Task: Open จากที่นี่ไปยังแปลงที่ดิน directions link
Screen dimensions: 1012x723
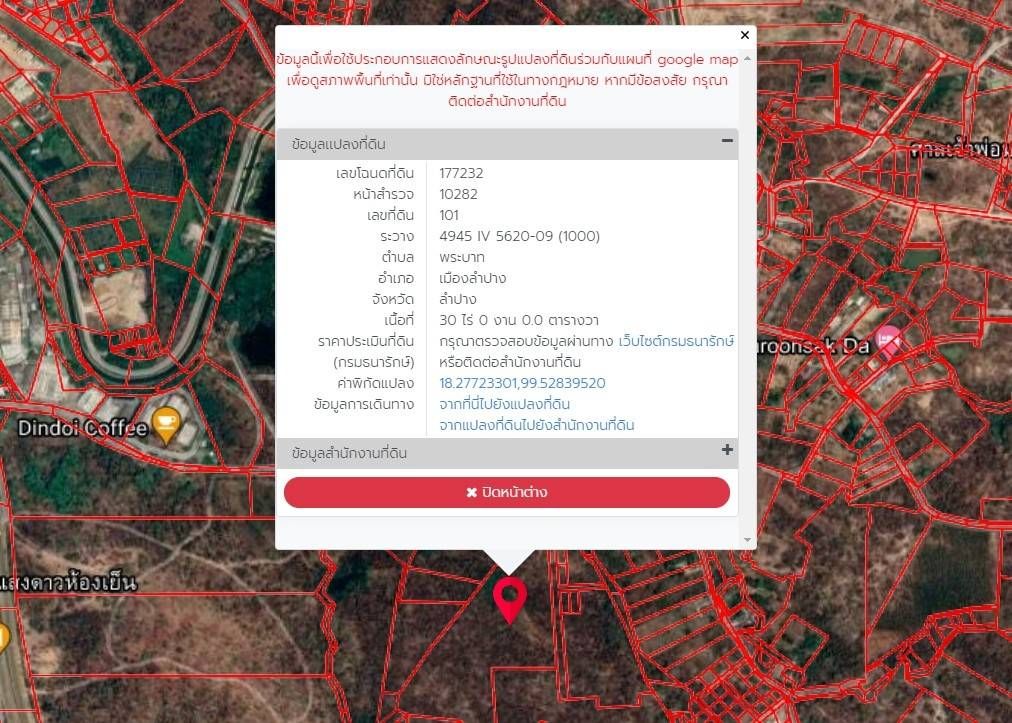Action: click(504, 404)
